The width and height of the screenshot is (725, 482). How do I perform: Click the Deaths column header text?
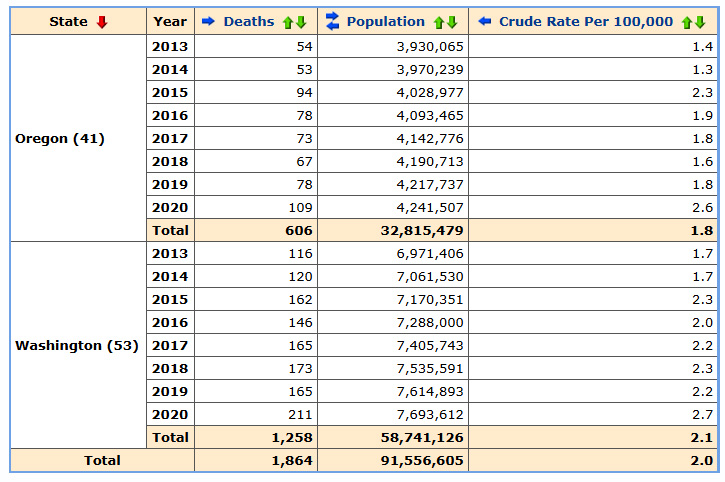click(248, 22)
